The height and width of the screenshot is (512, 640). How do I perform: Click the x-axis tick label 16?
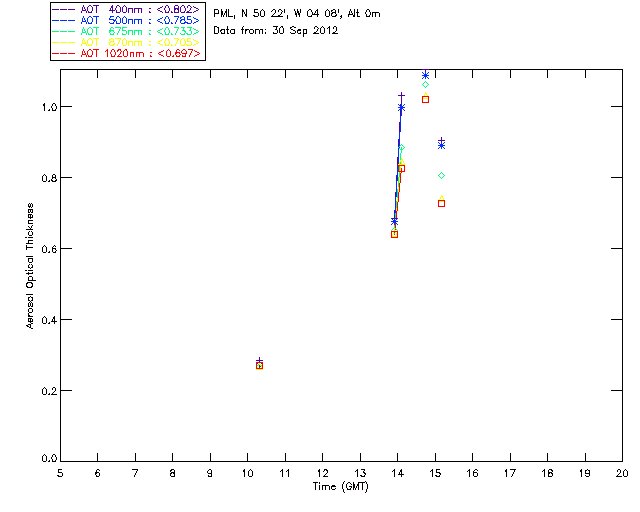pos(472,473)
